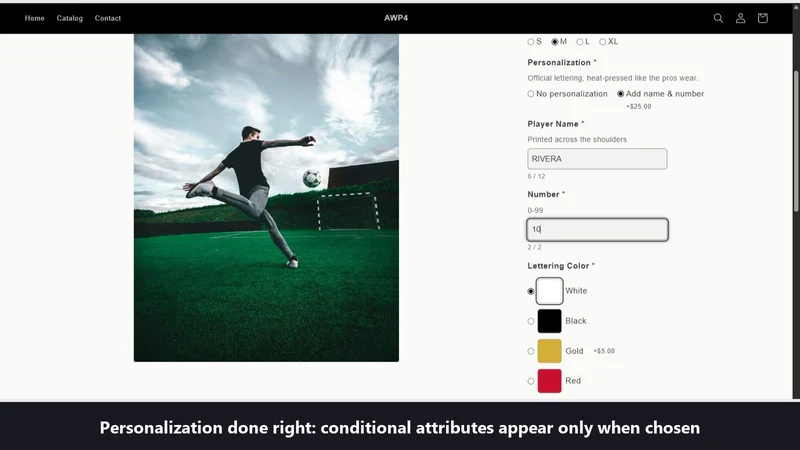Click the Gold +$5.00 price label

604,351
